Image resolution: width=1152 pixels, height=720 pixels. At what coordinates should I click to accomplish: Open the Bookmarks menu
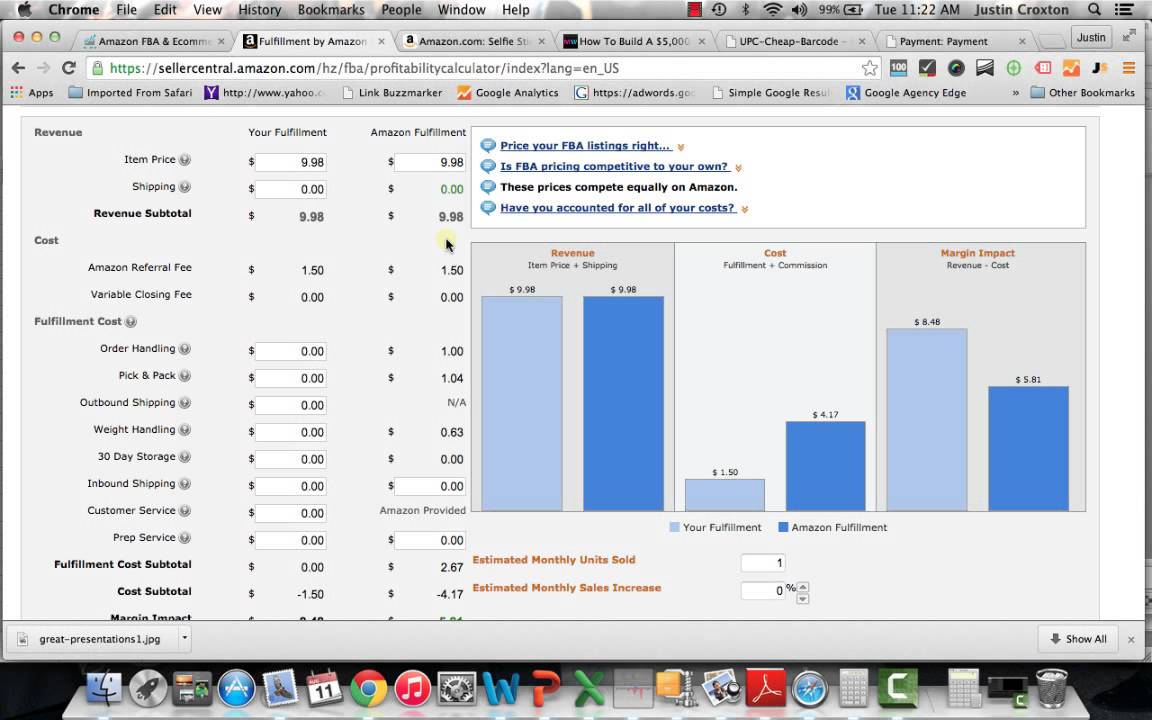[331, 10]
